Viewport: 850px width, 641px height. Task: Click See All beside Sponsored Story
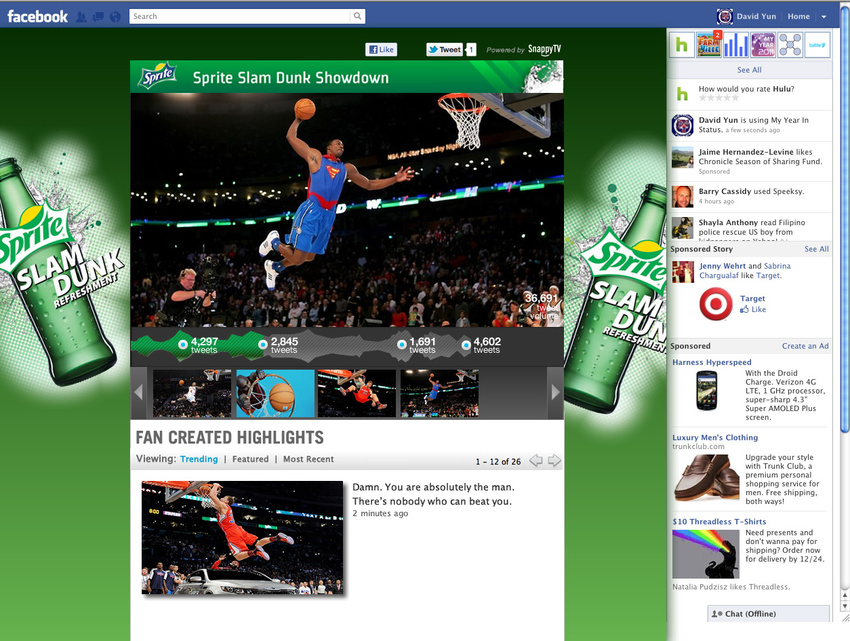816,249
